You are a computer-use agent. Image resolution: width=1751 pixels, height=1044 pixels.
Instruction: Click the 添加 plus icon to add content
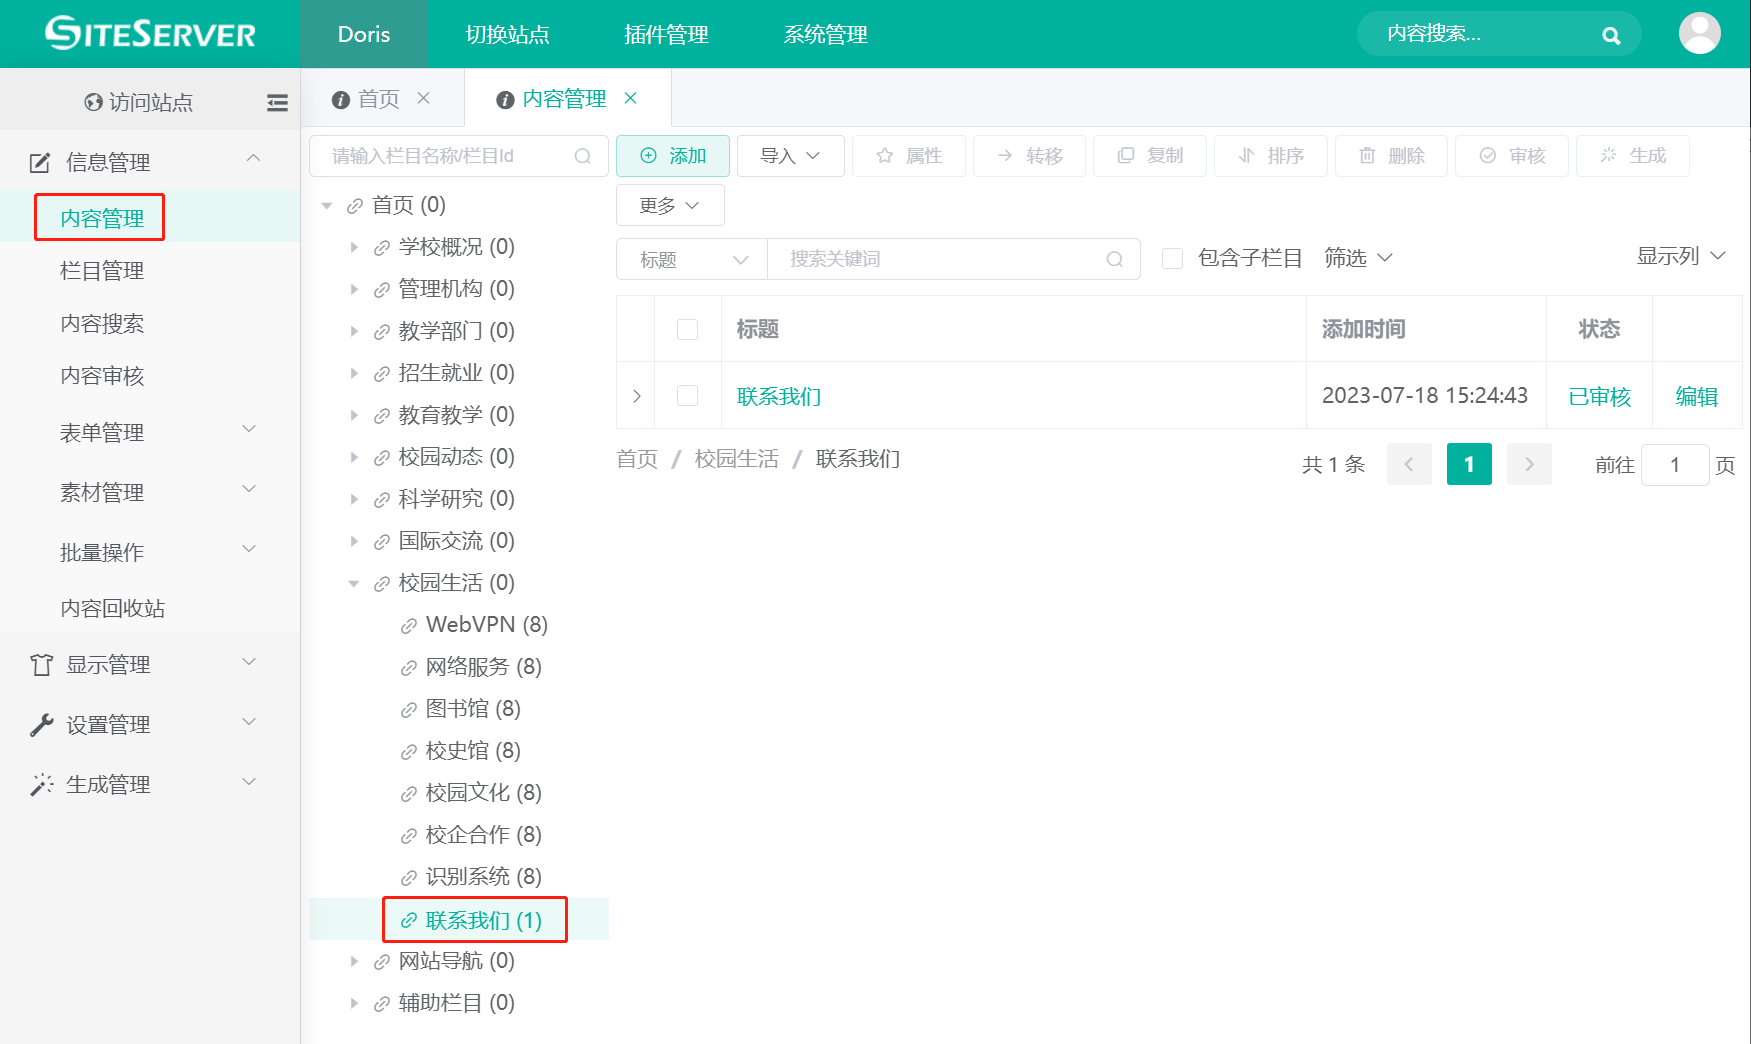tap(648, 156)
